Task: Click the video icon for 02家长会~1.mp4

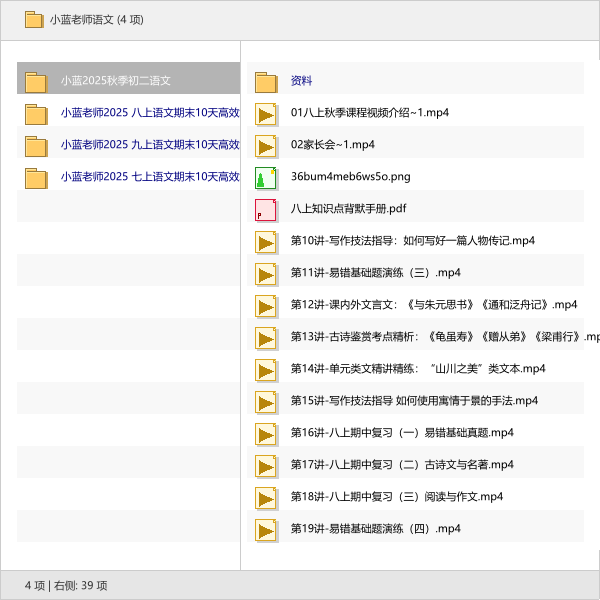Action: (266, 145)
